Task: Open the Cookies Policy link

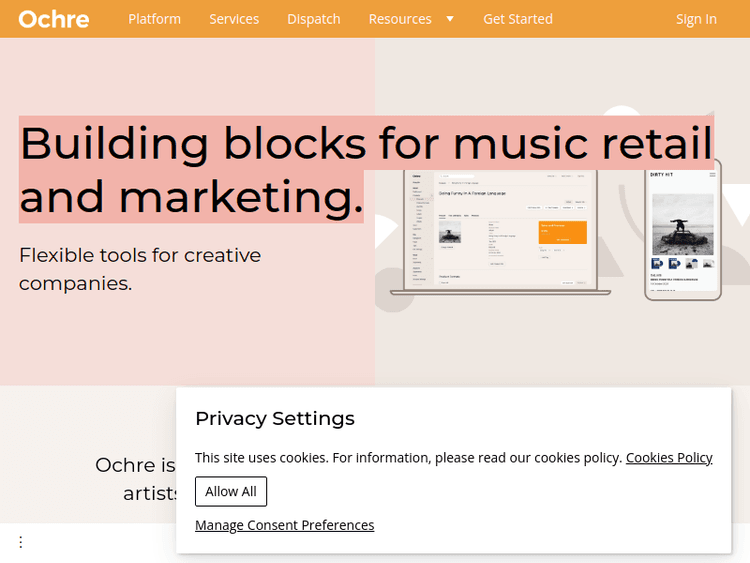Action: tap(669, 458)
